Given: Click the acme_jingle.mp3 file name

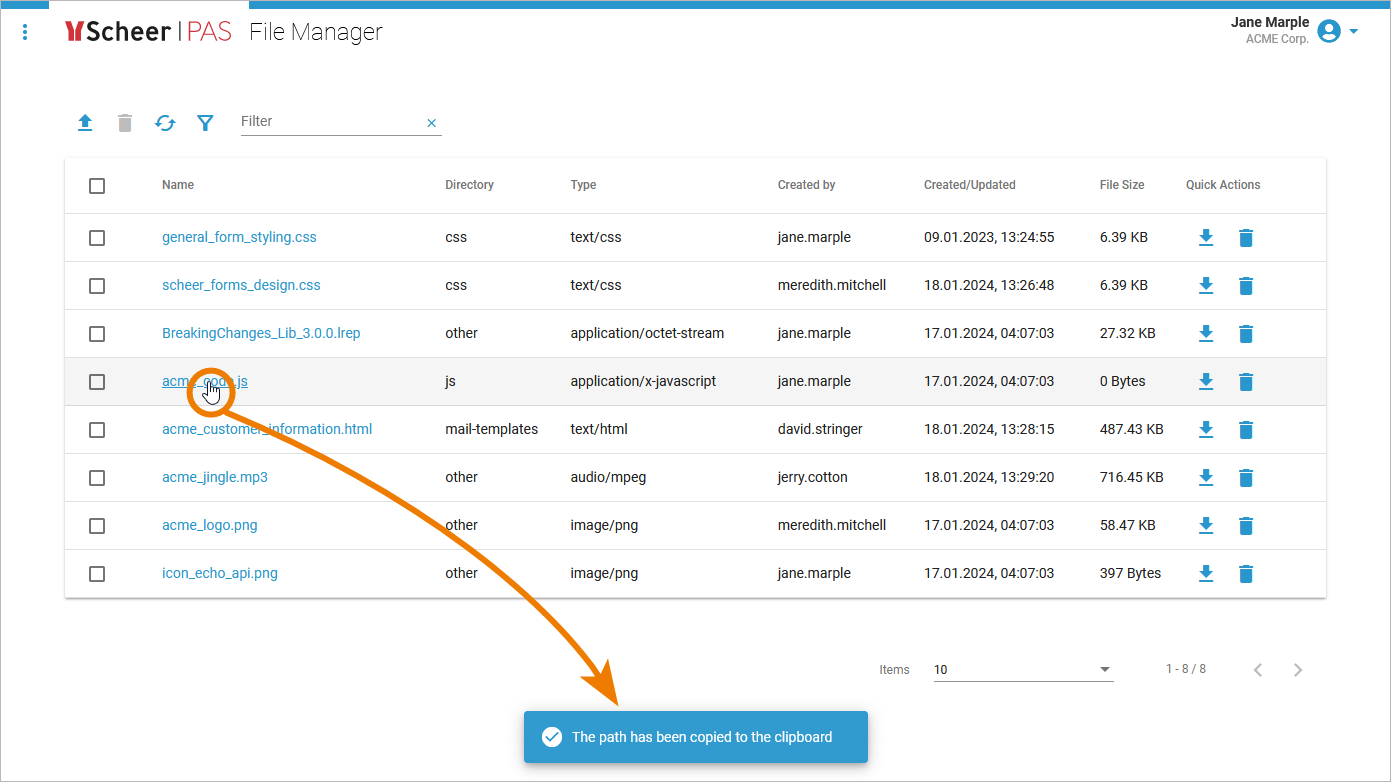Looking at the screenshot, I should [x=215, y=477].
